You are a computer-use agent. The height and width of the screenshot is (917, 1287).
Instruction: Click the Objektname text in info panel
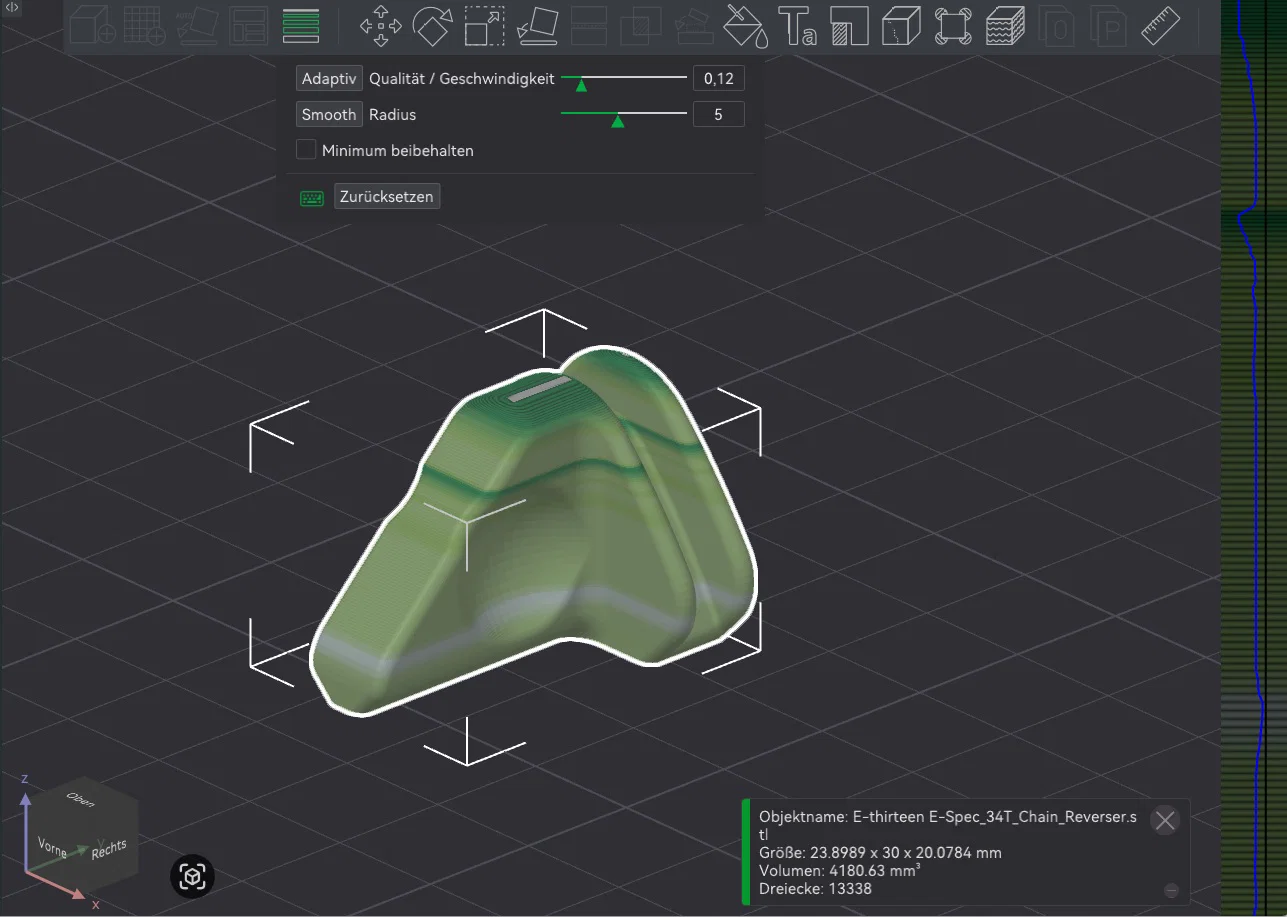point(948,826)
